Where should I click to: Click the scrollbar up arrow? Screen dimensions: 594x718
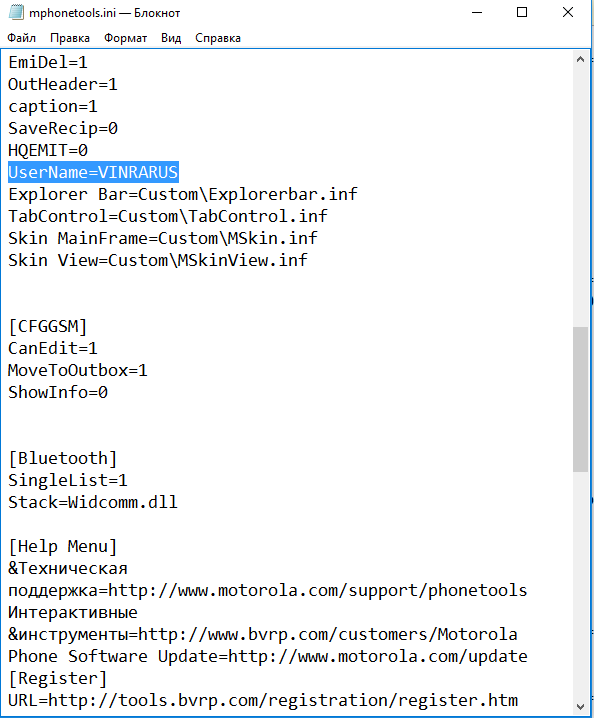[x=580, y=60]
